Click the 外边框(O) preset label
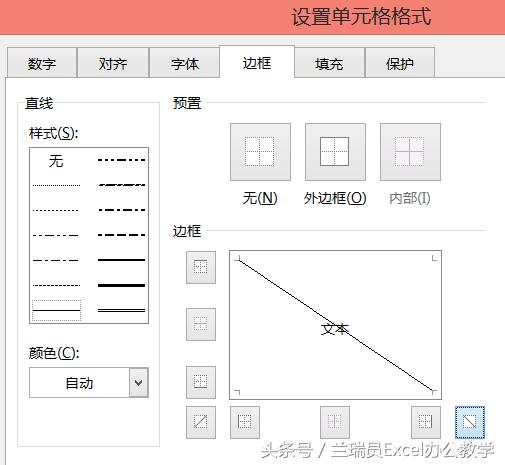The width and height of the screenshot is (505, 465). coord(335,198)
